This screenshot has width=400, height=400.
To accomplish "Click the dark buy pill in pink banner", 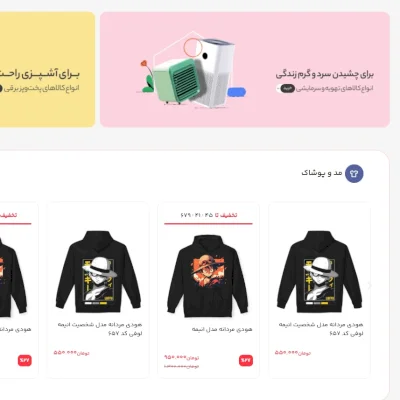I will coord(287,89).
